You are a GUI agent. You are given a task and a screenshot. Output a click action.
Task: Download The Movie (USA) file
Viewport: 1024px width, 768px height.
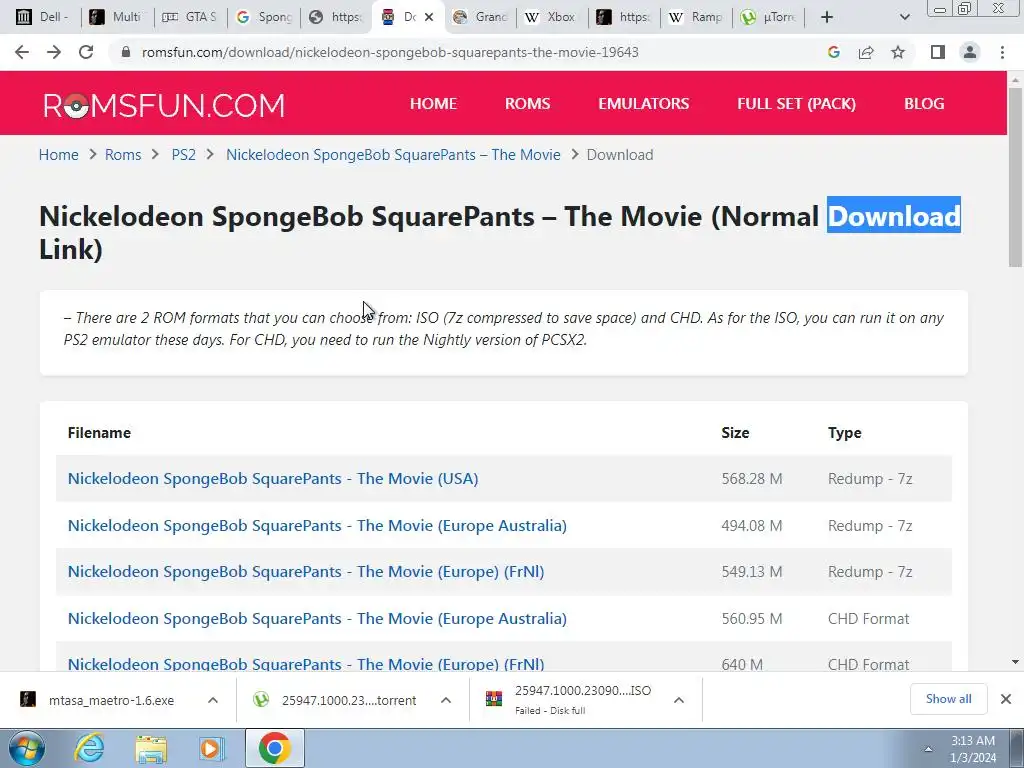click(x=273, y=479)
